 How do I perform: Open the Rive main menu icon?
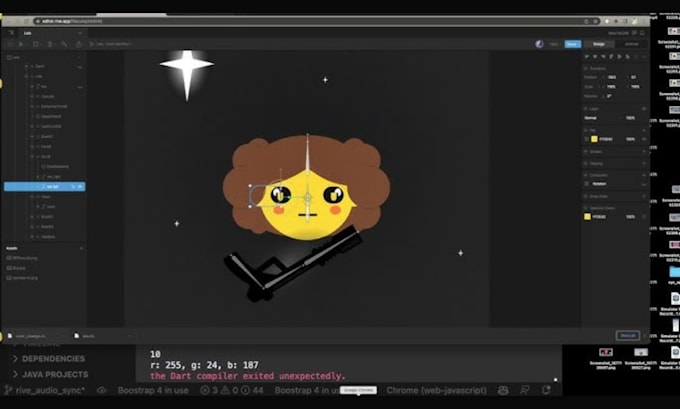click(11, 33)
